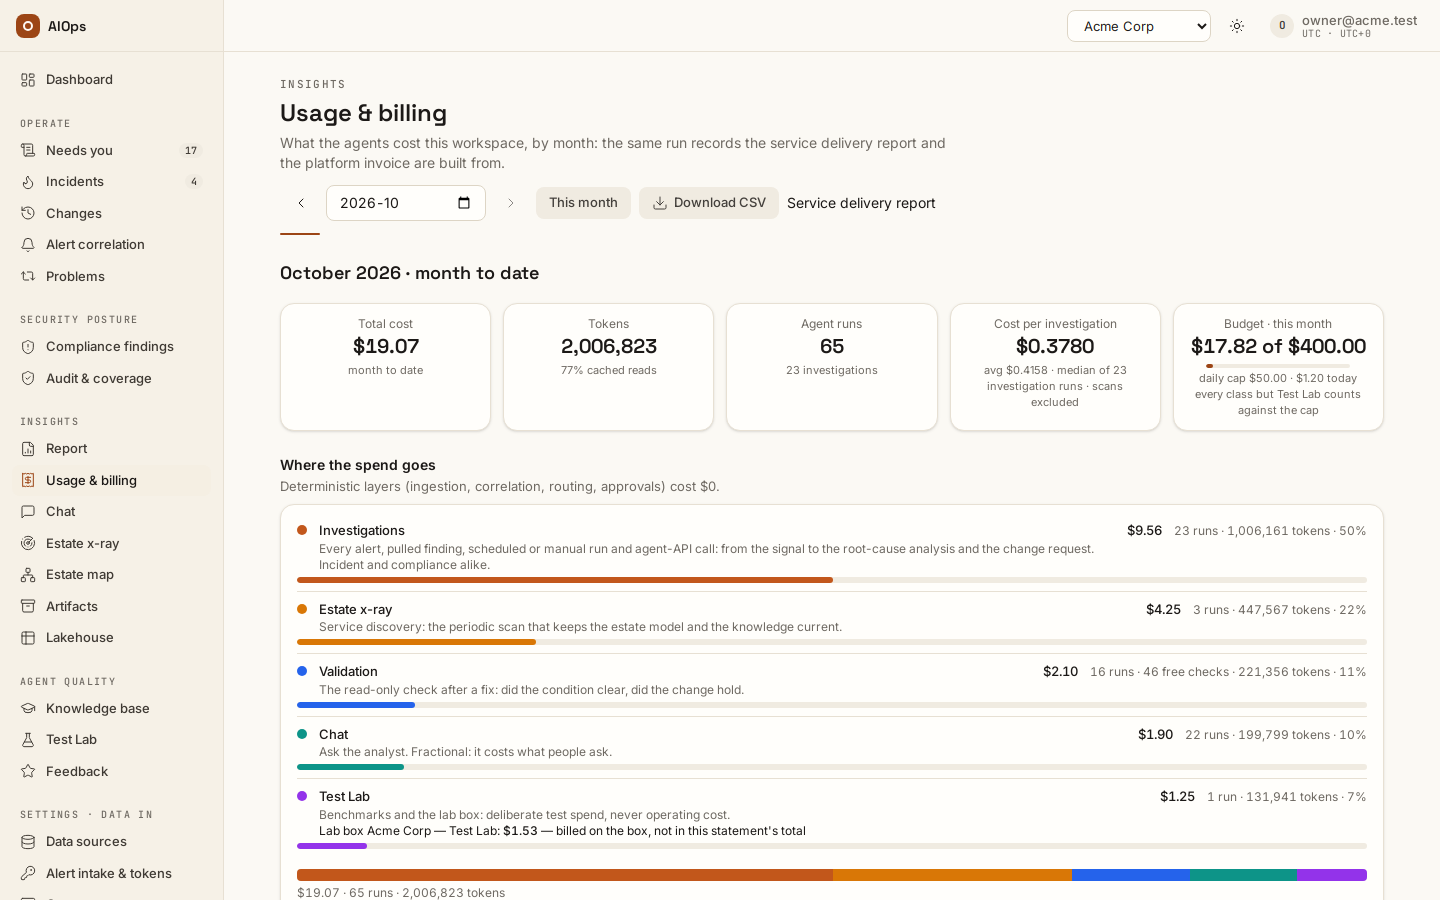
Task: Click the Tokens 2,006,823 value
Action: click(609, 346)
